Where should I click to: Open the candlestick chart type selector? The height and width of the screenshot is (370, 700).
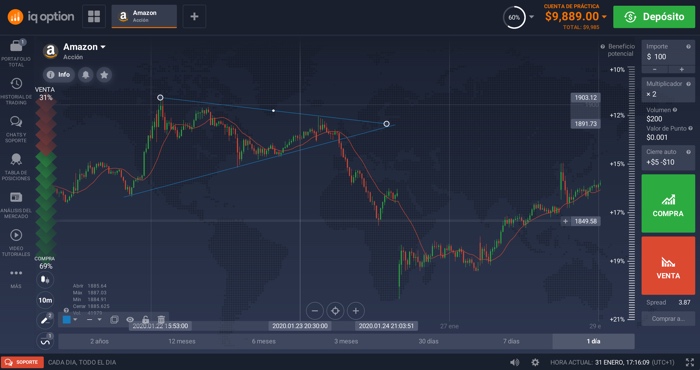(45, 280)
